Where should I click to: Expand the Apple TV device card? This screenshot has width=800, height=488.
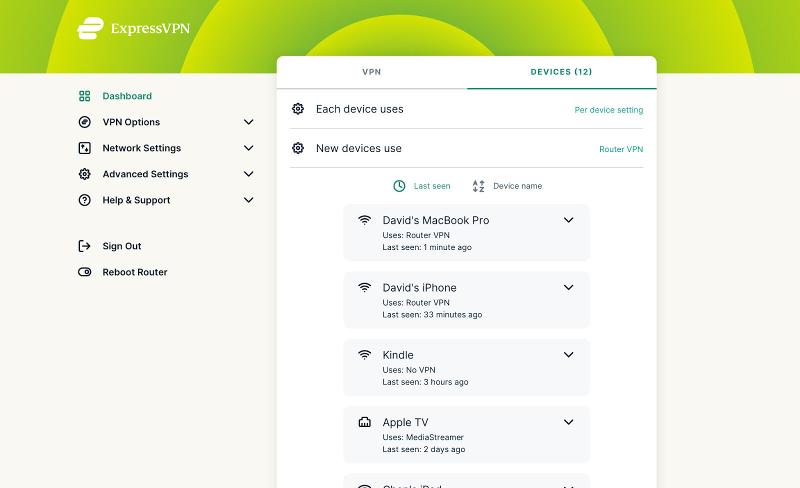[568, 422]
